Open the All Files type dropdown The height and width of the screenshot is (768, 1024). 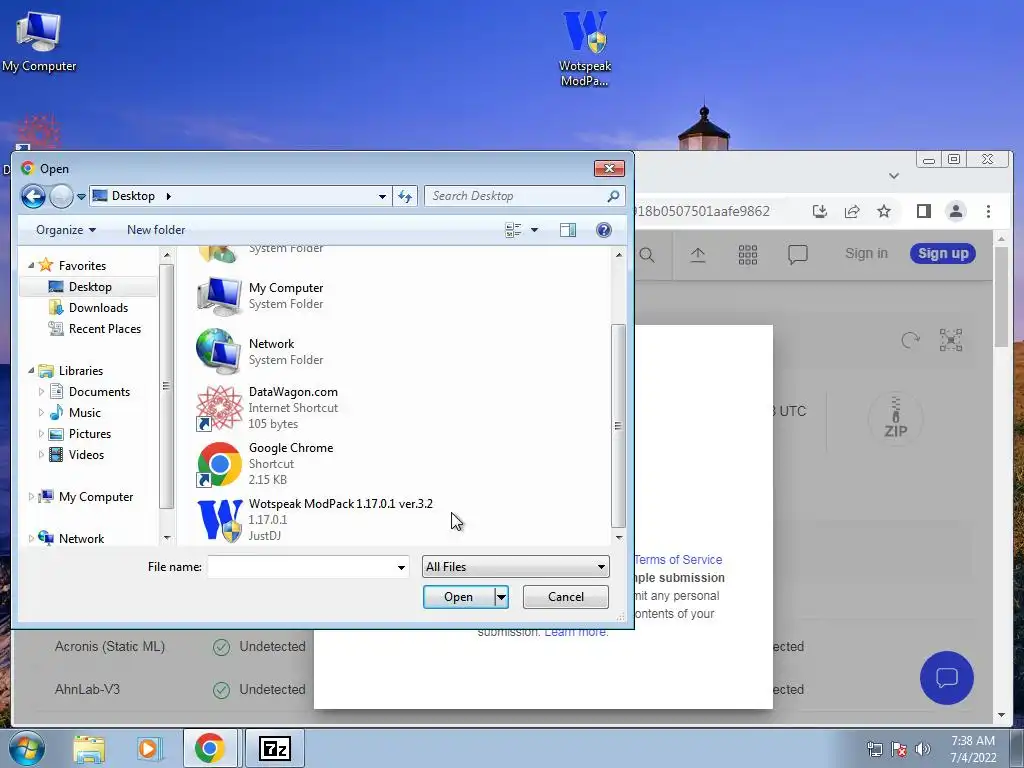515,567
